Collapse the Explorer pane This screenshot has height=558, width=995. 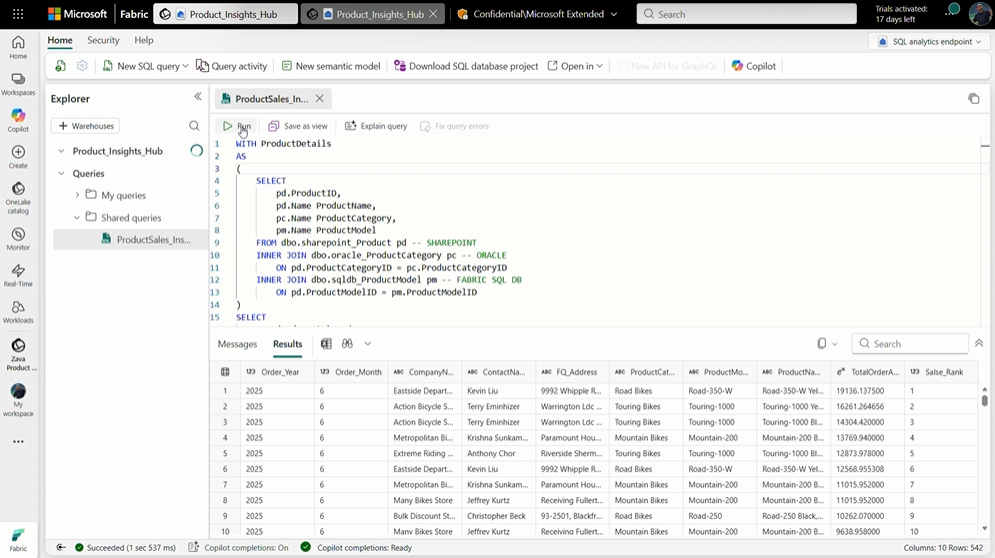[x=198, y=97]
